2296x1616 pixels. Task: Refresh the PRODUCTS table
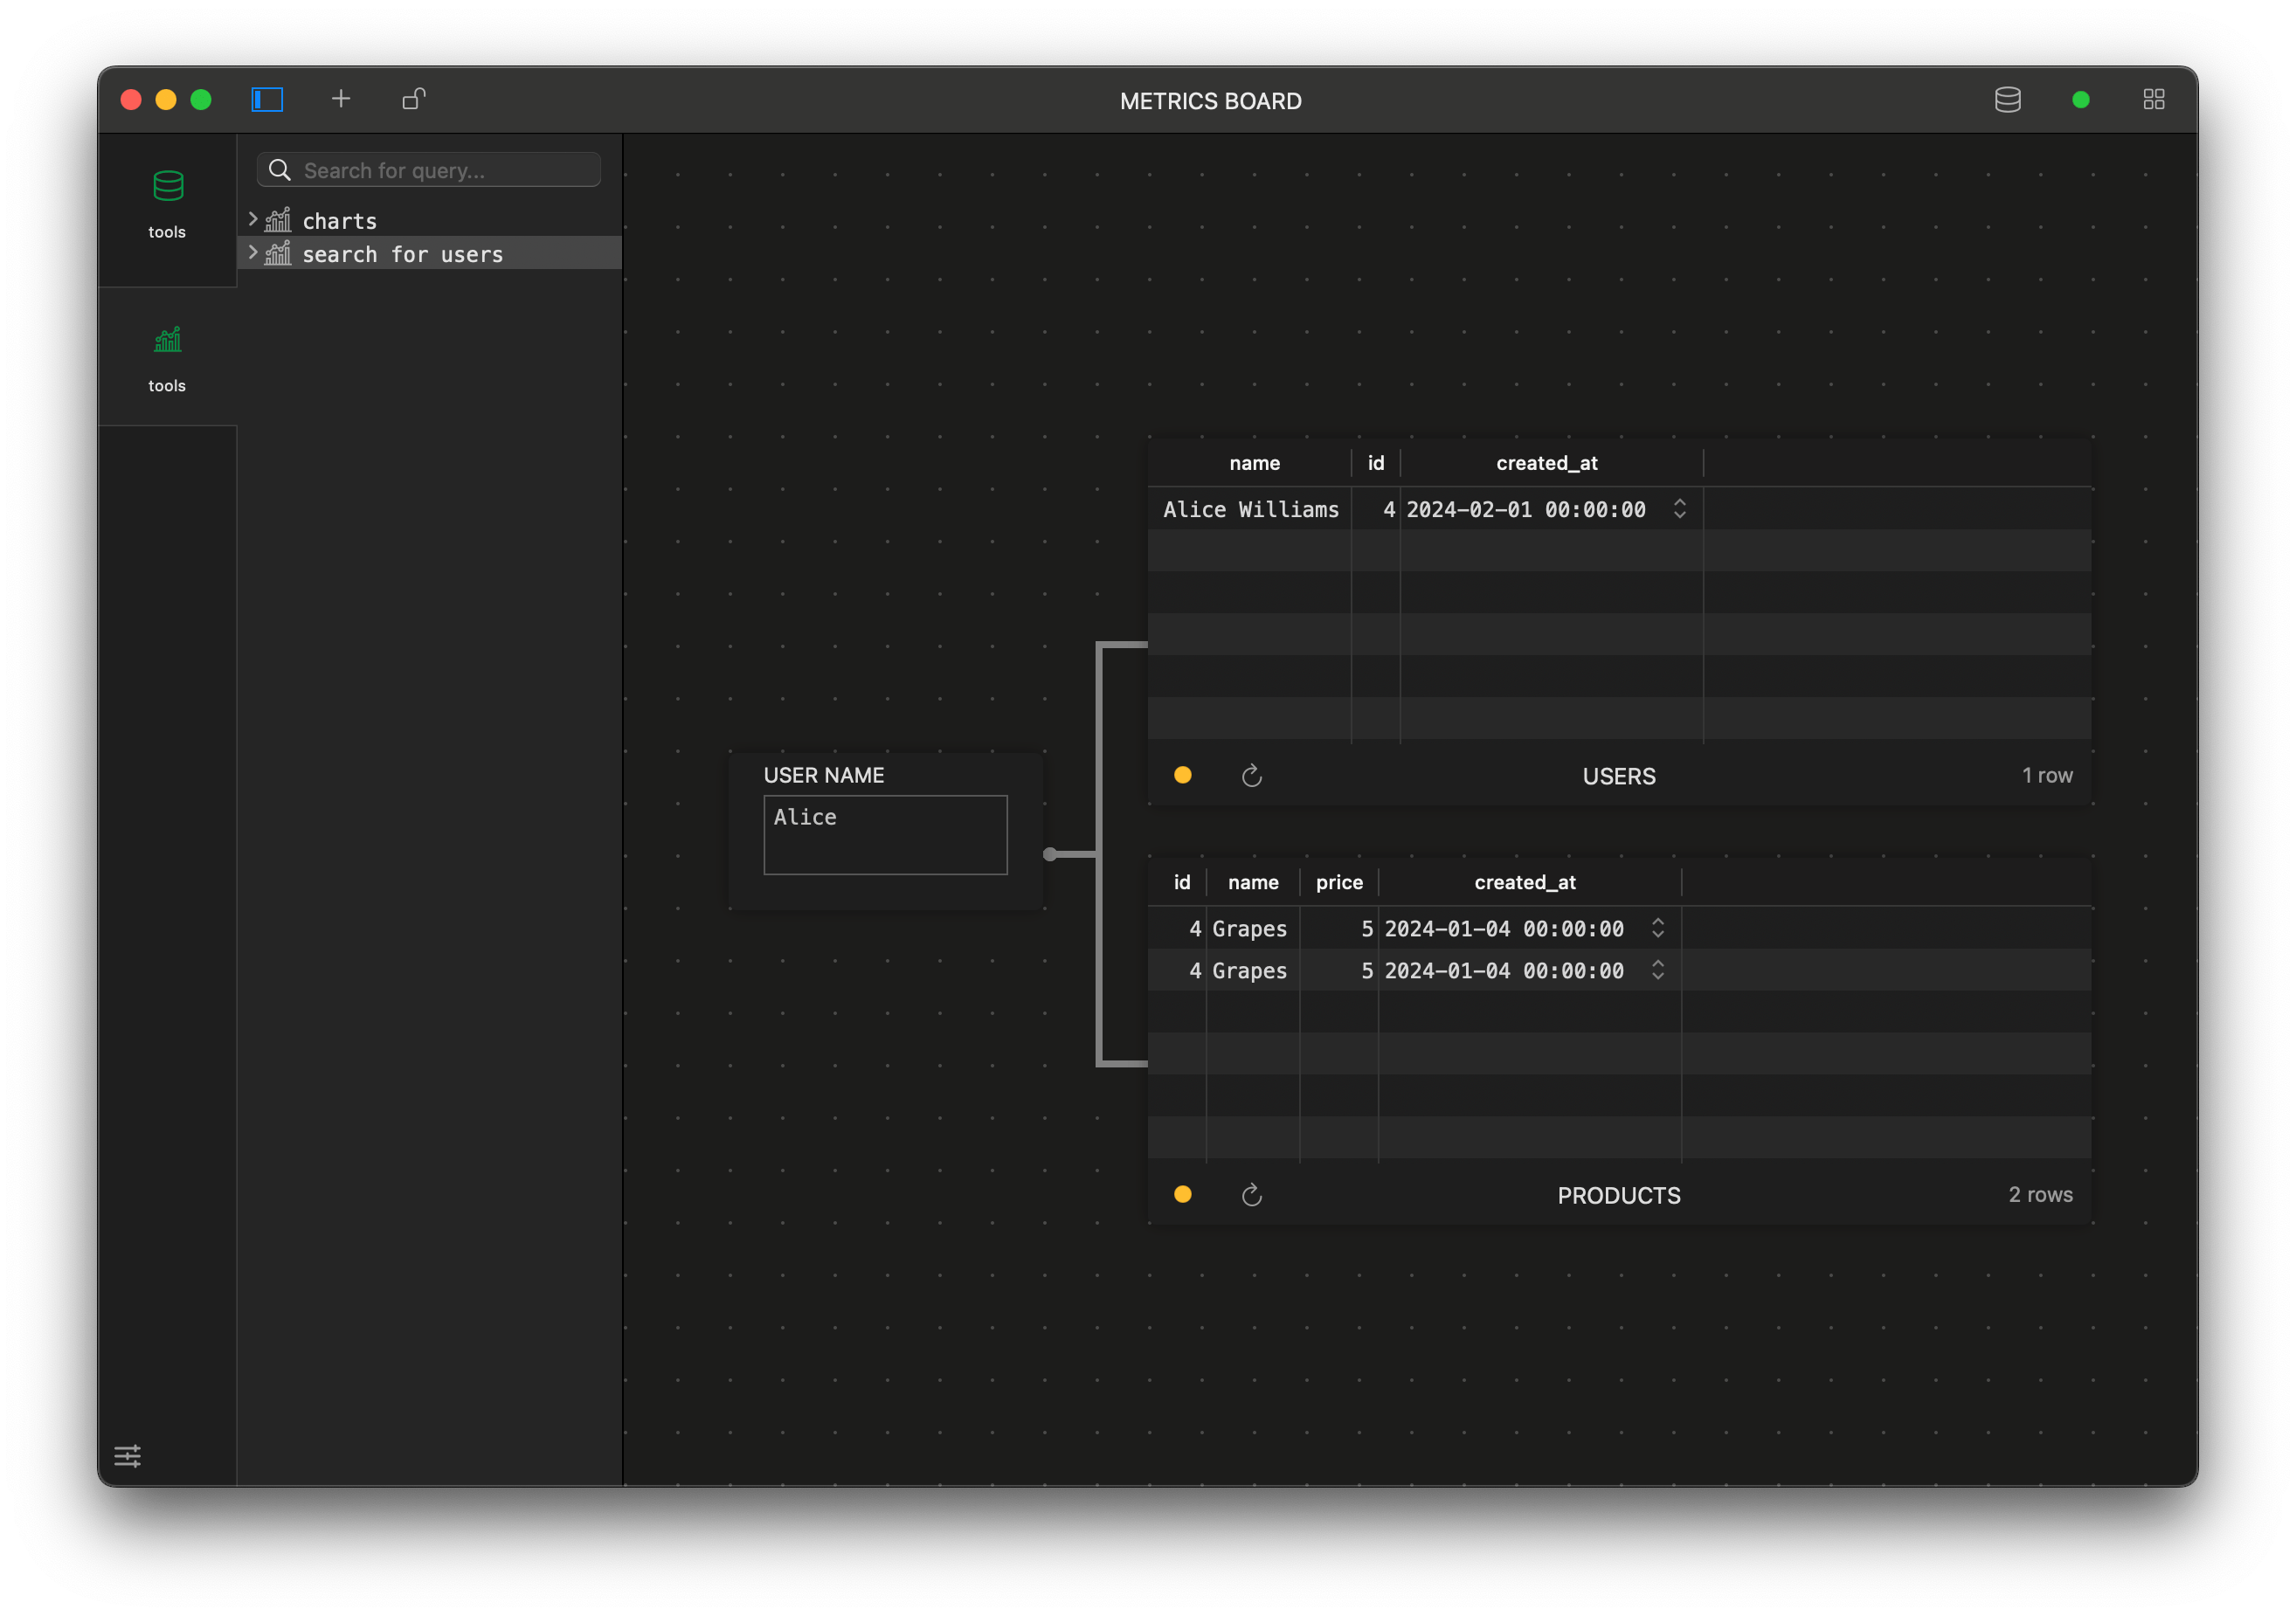[1251, 1194]
